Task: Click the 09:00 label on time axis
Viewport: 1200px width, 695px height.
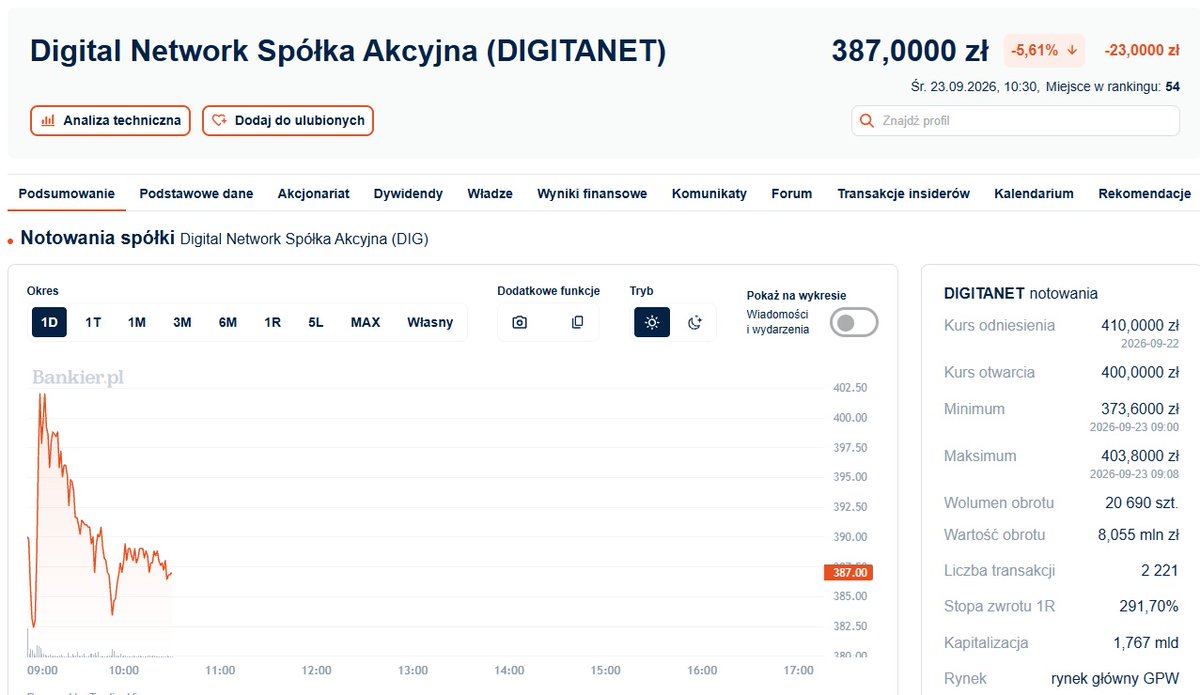Action: pyautogui.click(x=42, y=670)
